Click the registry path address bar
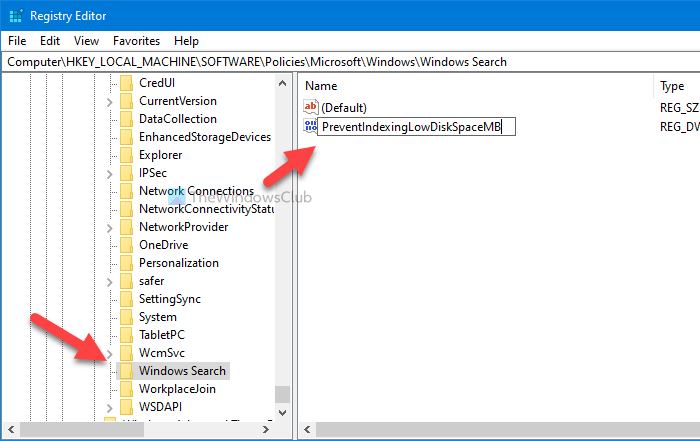 click(x=350, y=62)
